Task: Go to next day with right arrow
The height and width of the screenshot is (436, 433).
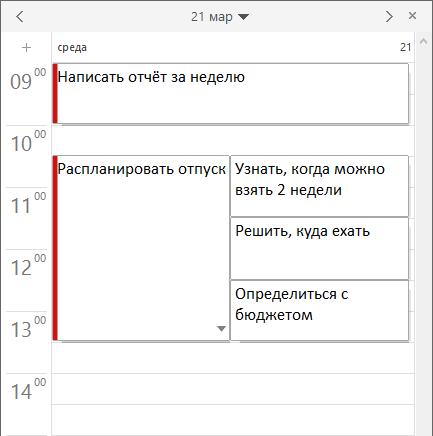Action: 389,16
